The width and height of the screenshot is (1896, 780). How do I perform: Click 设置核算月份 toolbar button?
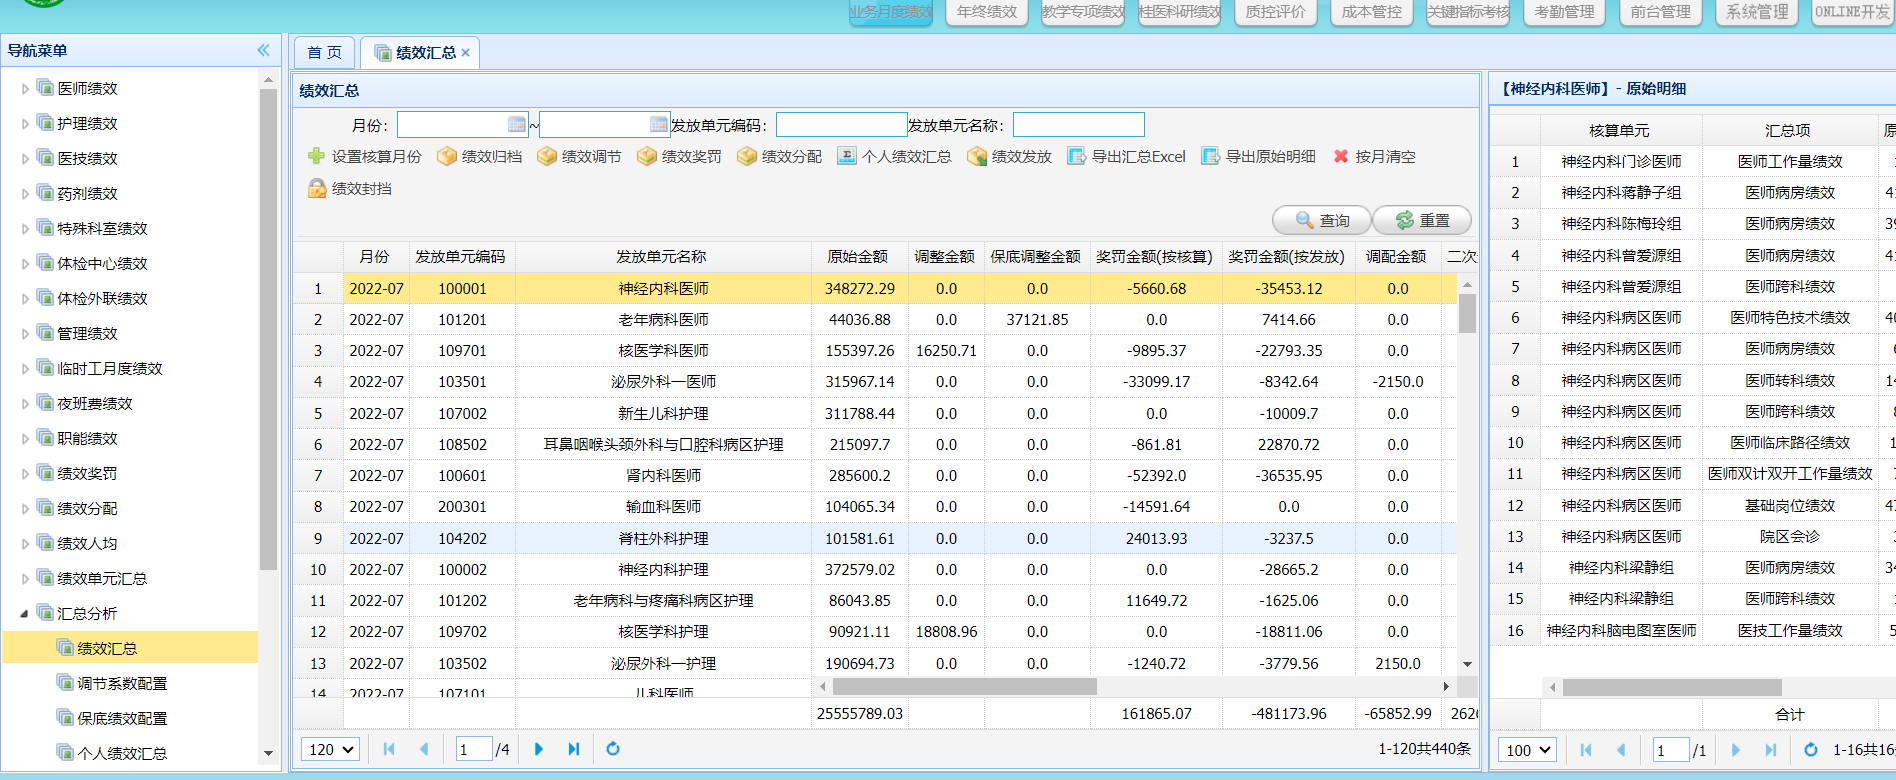pos(365,157)
